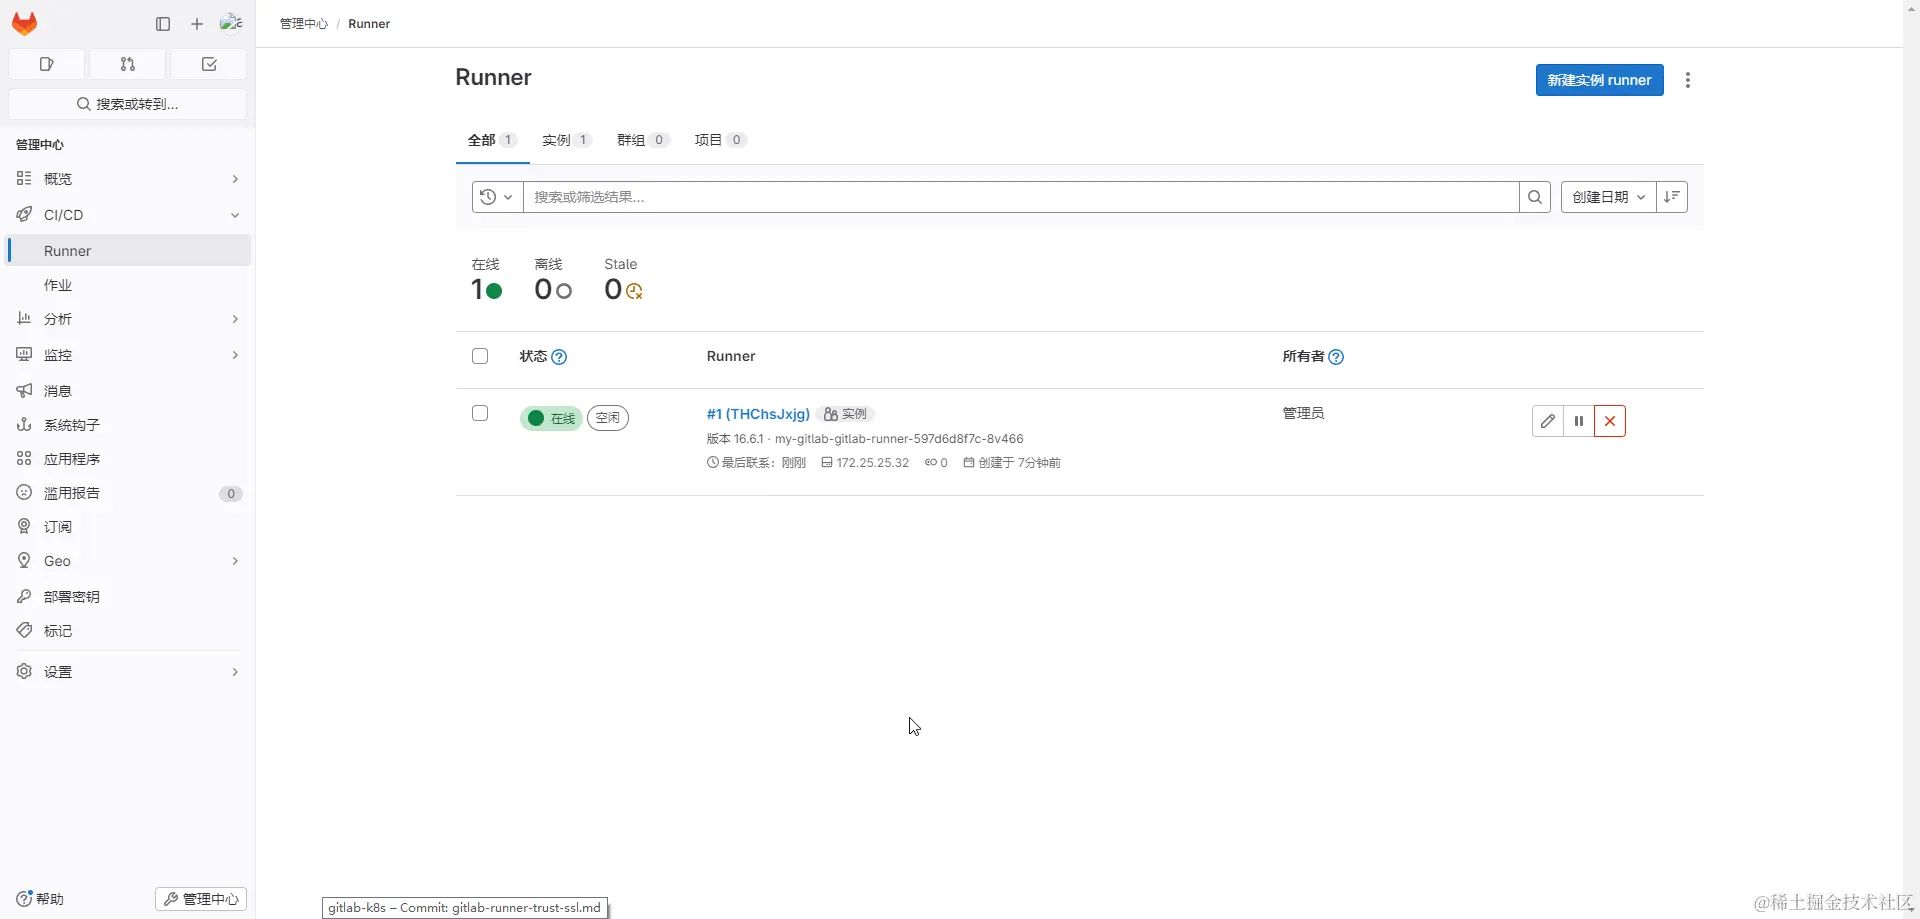Expand the Geo sidebar section
This screenshot has width=1920, height=919.
pyautogui.click(x=128, y=561)
